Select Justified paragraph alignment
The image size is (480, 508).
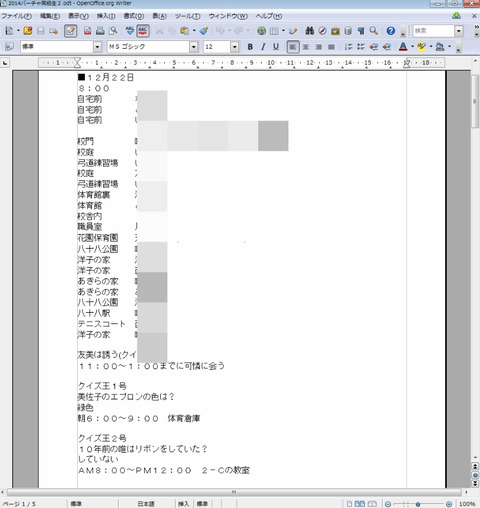coord(331,47)
